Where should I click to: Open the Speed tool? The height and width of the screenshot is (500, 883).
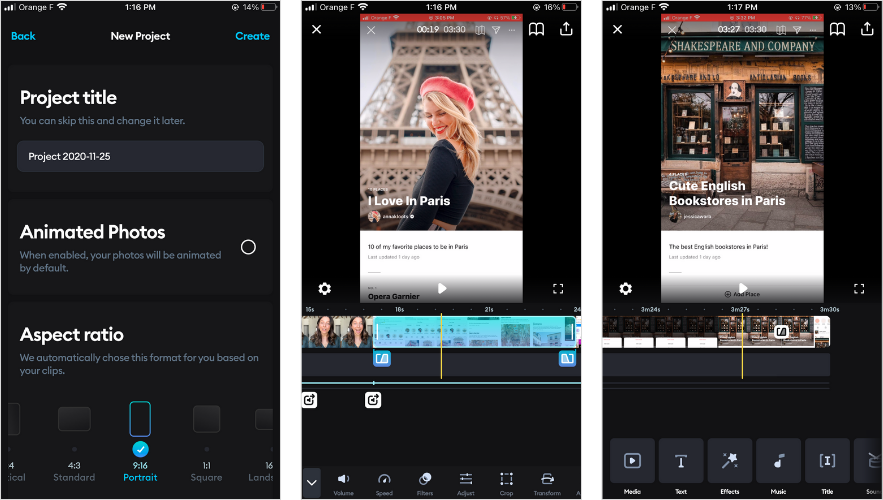click(x=384, y=484)
